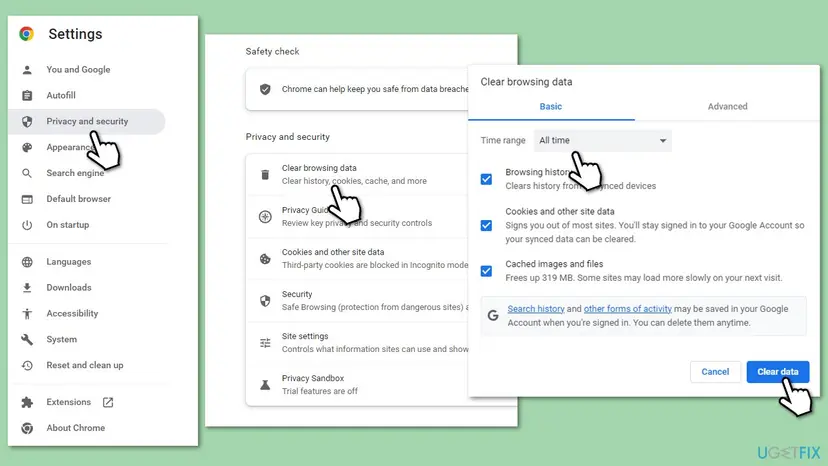Switch to the Basic tab
The height and width of the screenshot is (466, 828).
[x=551, y=107]
